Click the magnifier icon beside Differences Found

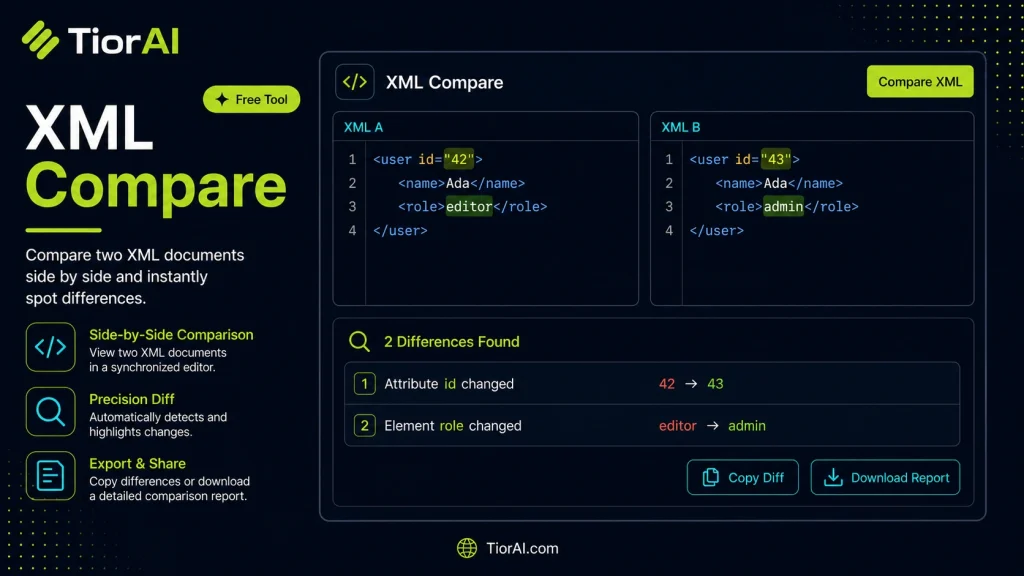click(x=359, y=342)
